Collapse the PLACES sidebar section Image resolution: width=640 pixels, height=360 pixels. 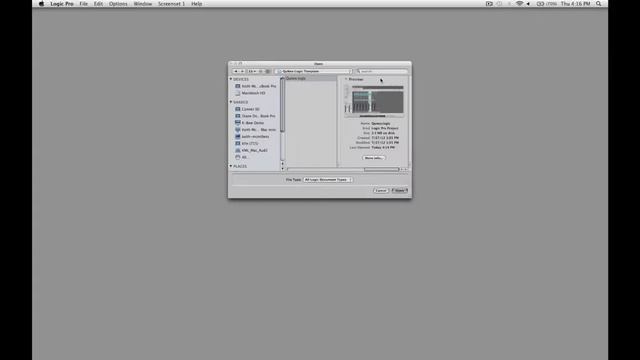tap(231, 166)
